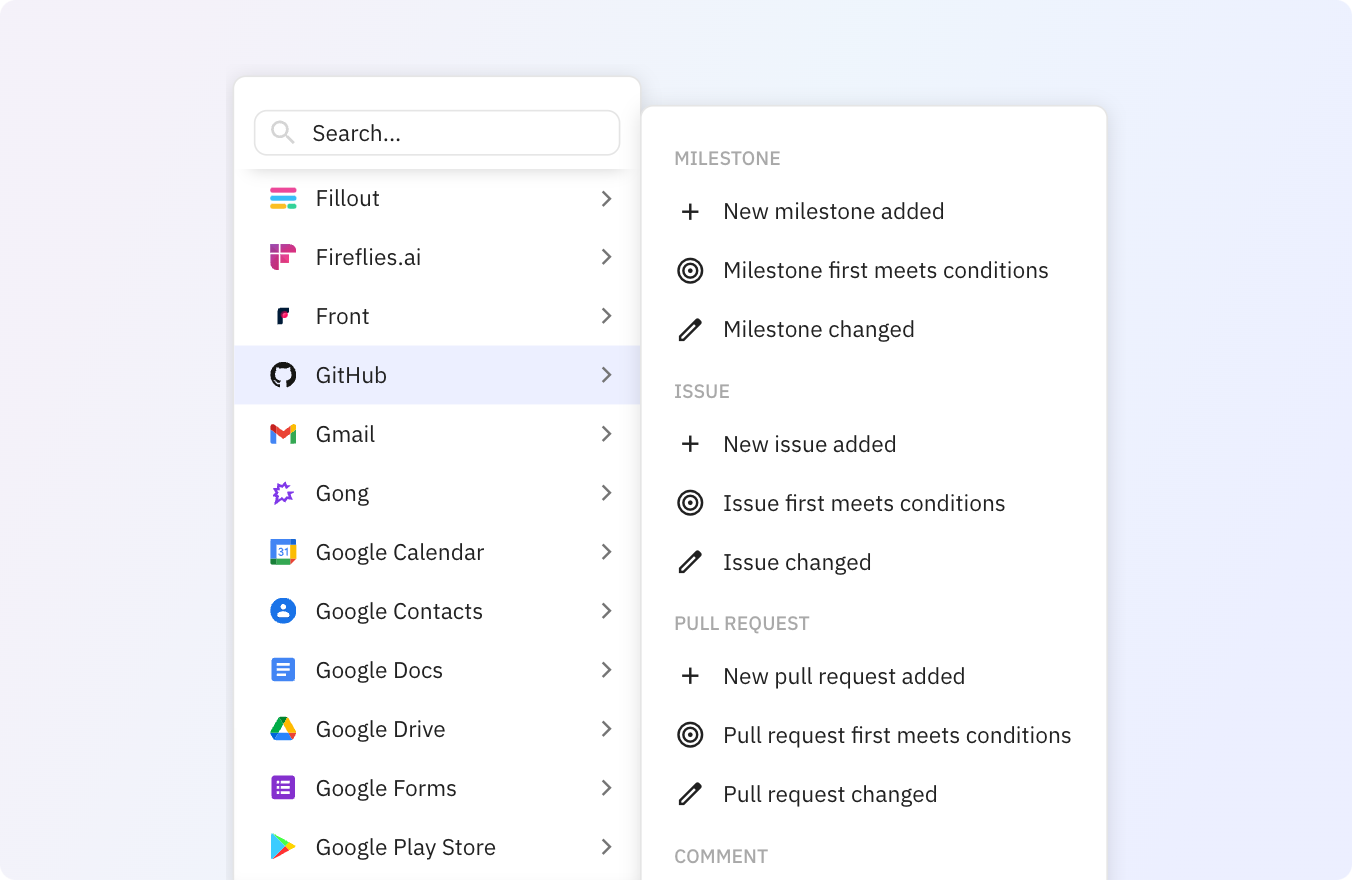Click pencil icon beside Milestone changed
Screen dimensions: 1352x880
click(690, 330)
